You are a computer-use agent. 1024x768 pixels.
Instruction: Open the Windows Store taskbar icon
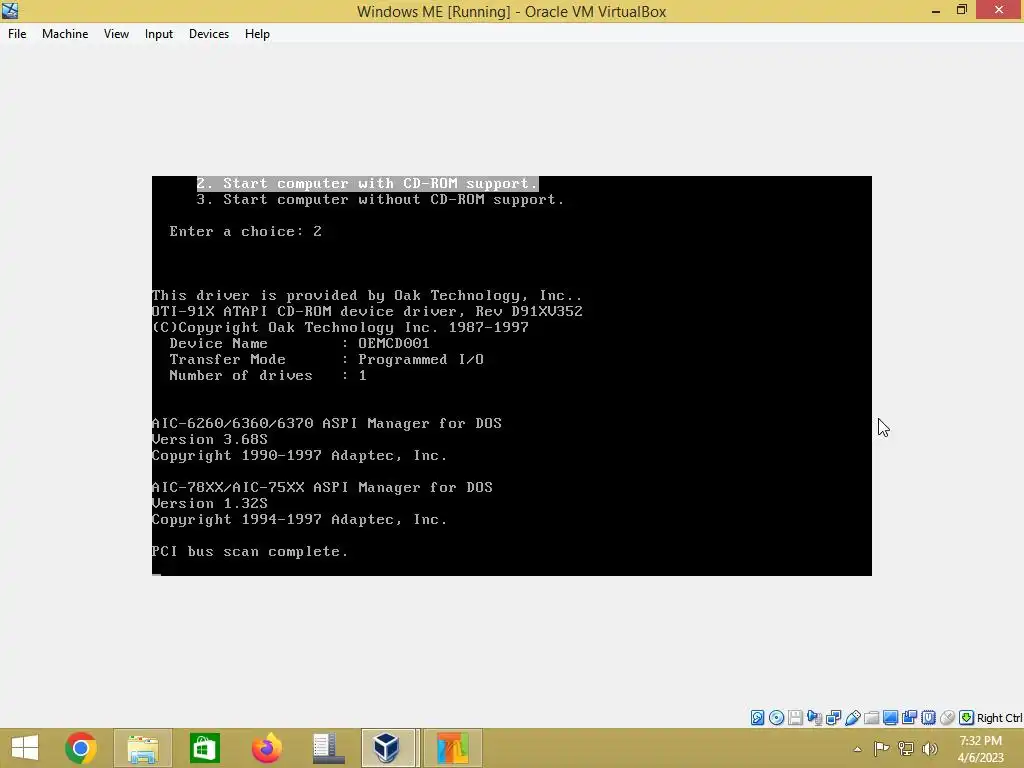tap(204, 748)
